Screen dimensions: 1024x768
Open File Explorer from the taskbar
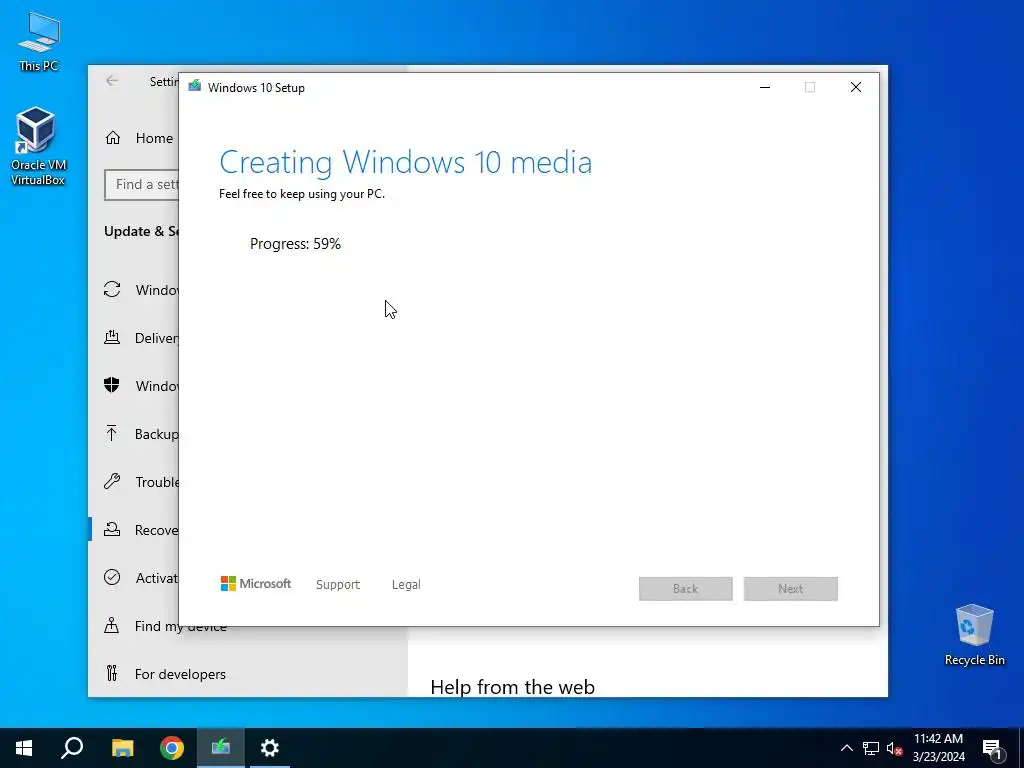(x=122, y=748)
